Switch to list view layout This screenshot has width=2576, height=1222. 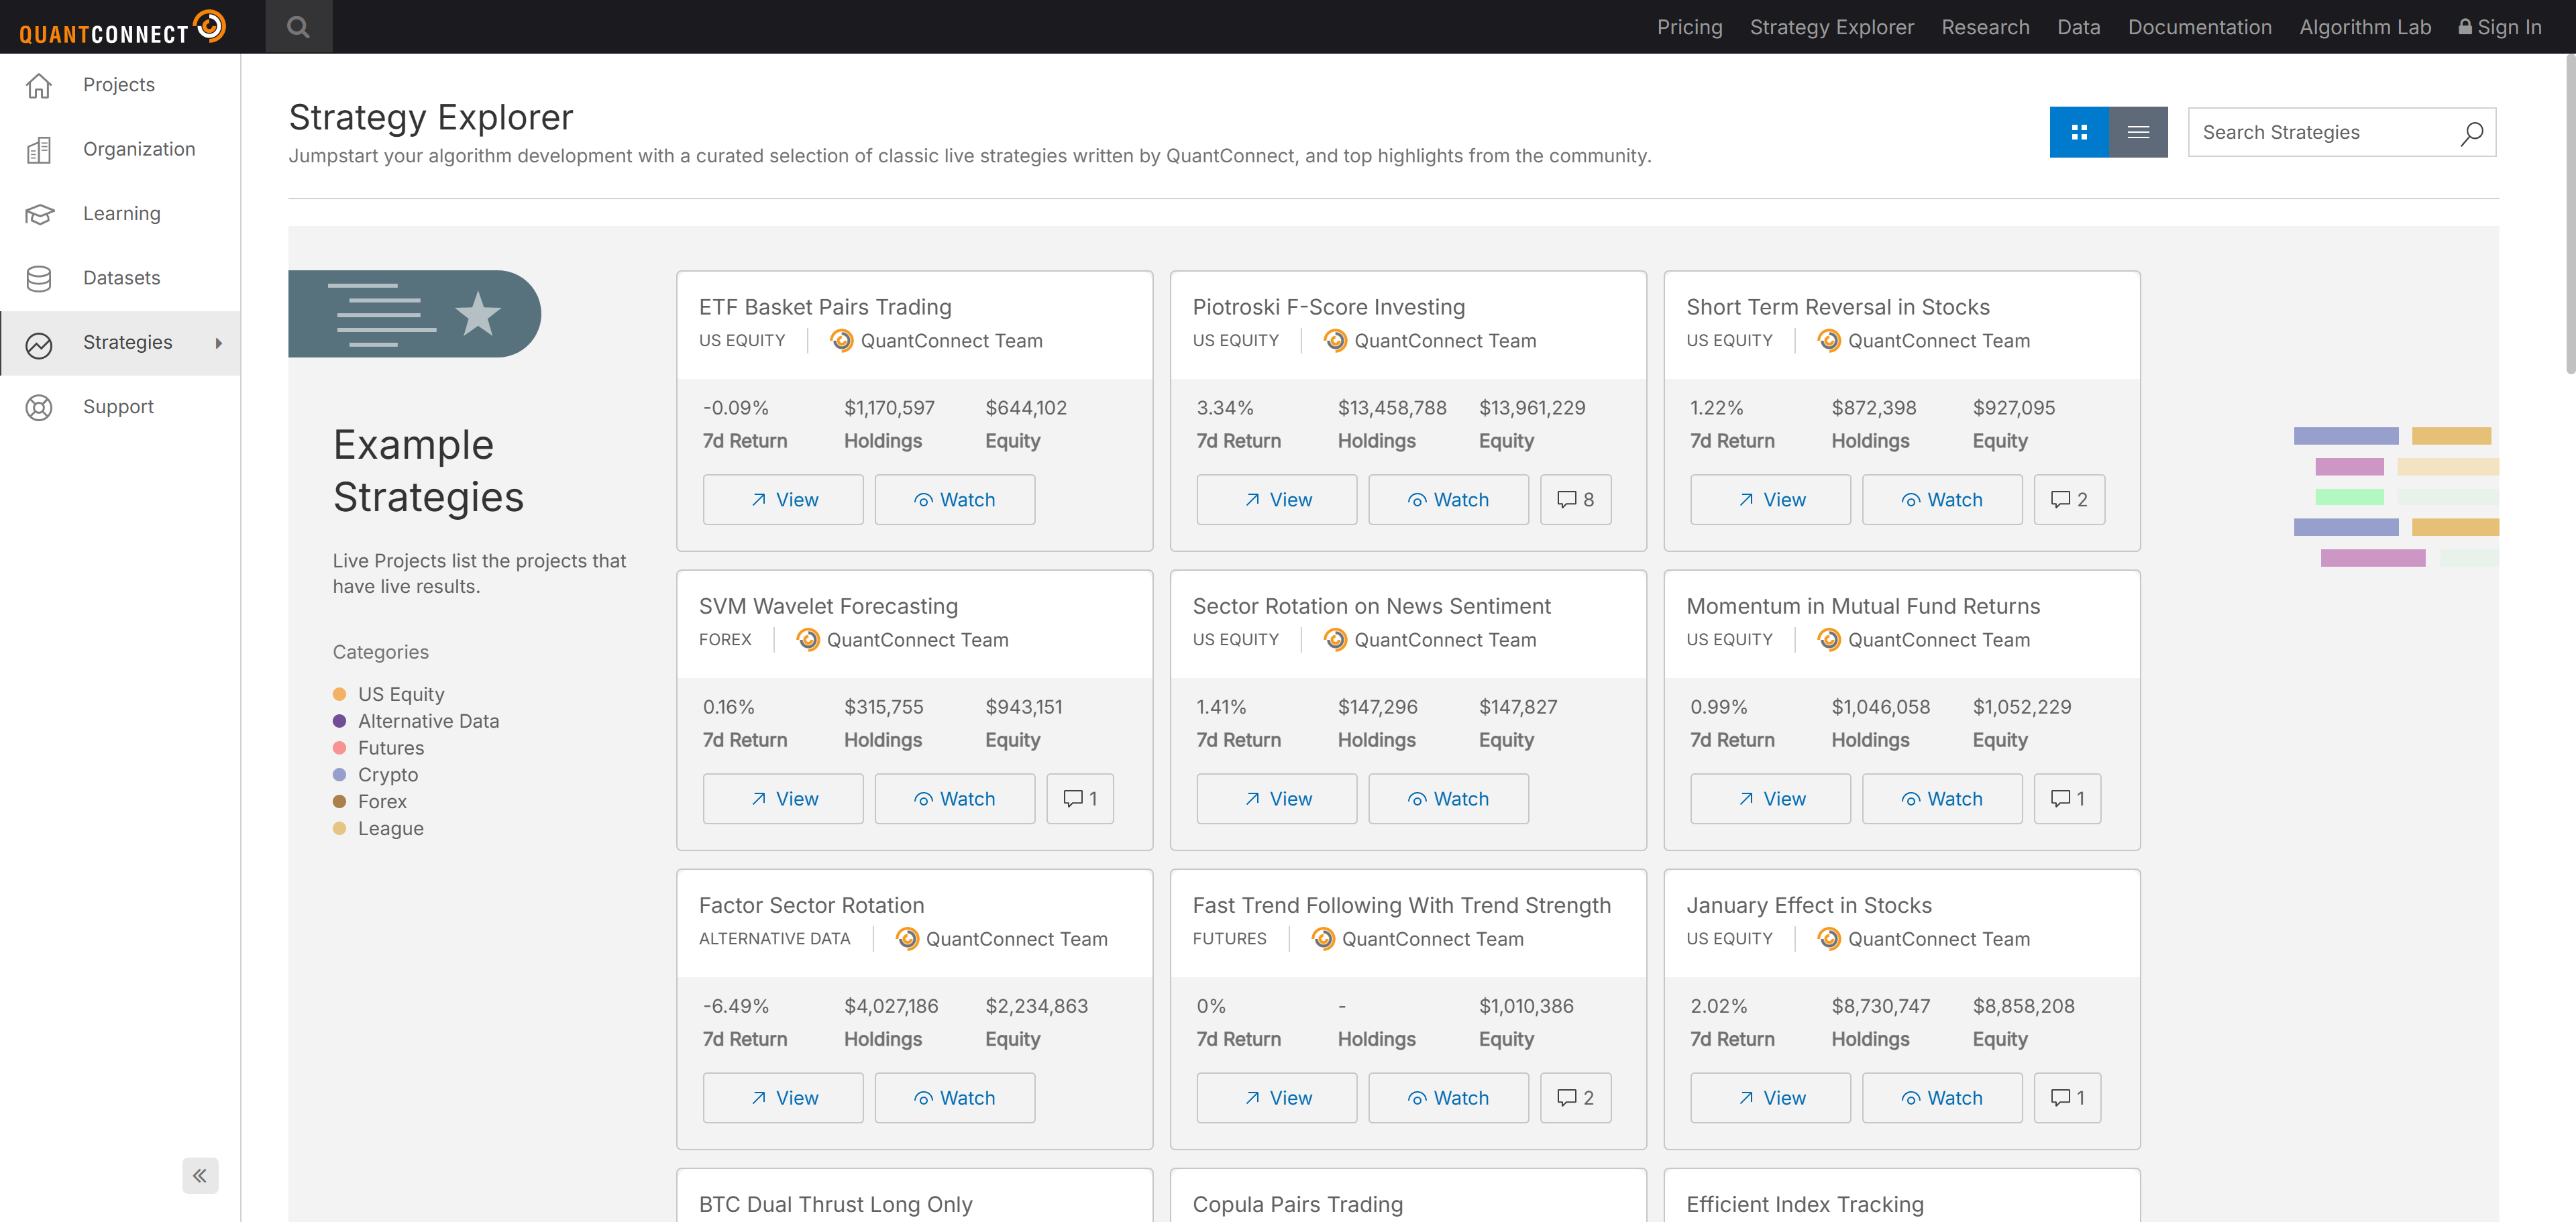[2138, 132]
